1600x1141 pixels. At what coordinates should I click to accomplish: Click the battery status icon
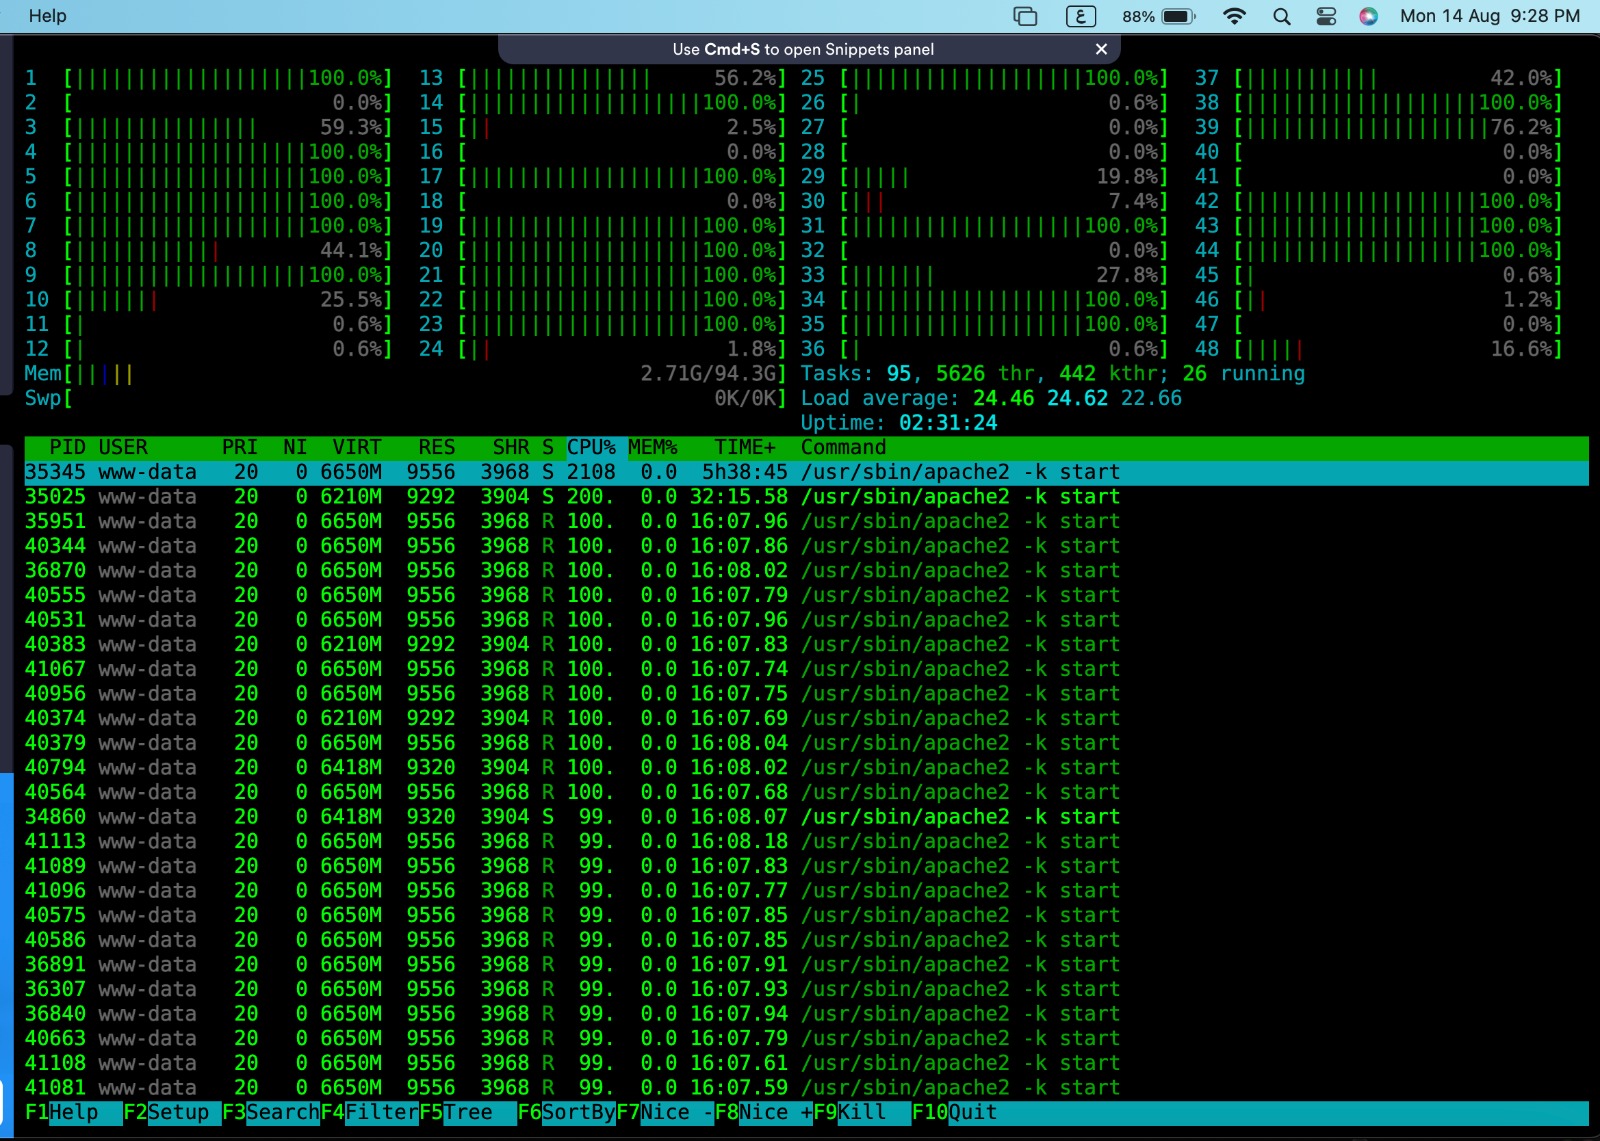point(1179,16)
